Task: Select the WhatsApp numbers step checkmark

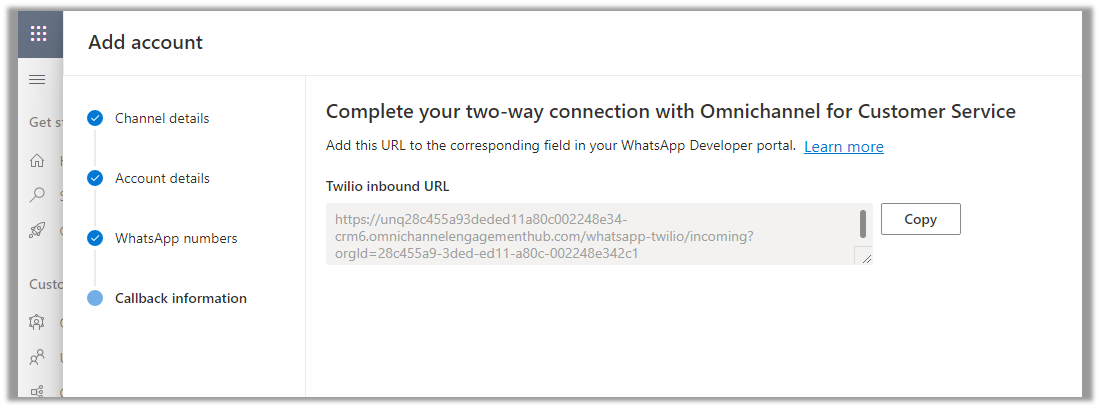Action: pyautogui.click(x=95, y=238)
